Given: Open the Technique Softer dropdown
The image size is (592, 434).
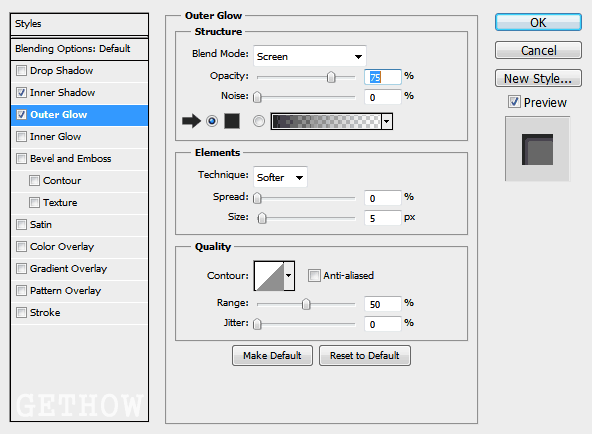Looking at the screenshot, I should pyautogui.click(x=280, y=177).
